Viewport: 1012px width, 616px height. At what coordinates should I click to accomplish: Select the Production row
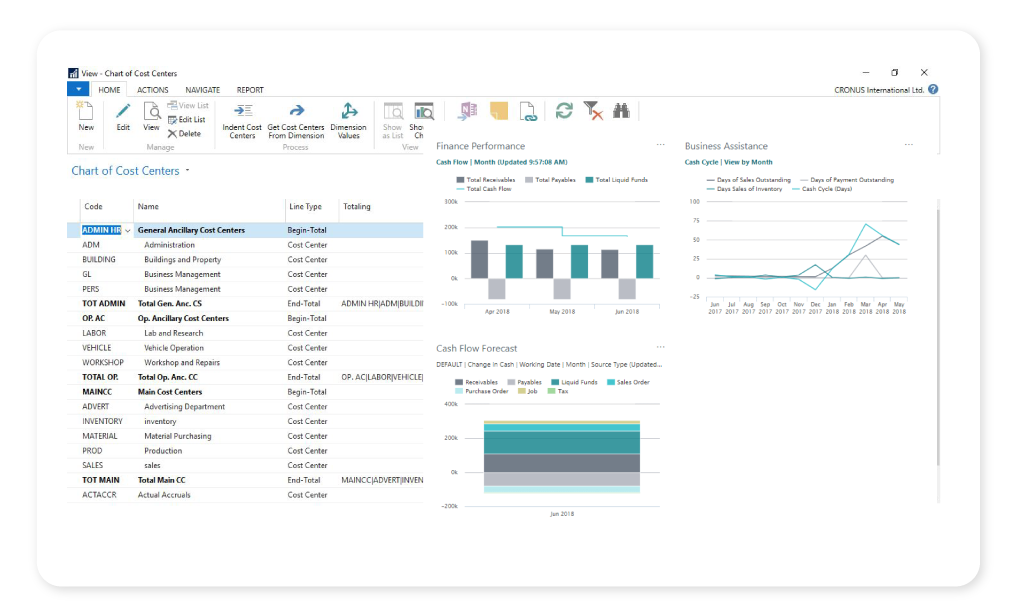pos(245,451)
